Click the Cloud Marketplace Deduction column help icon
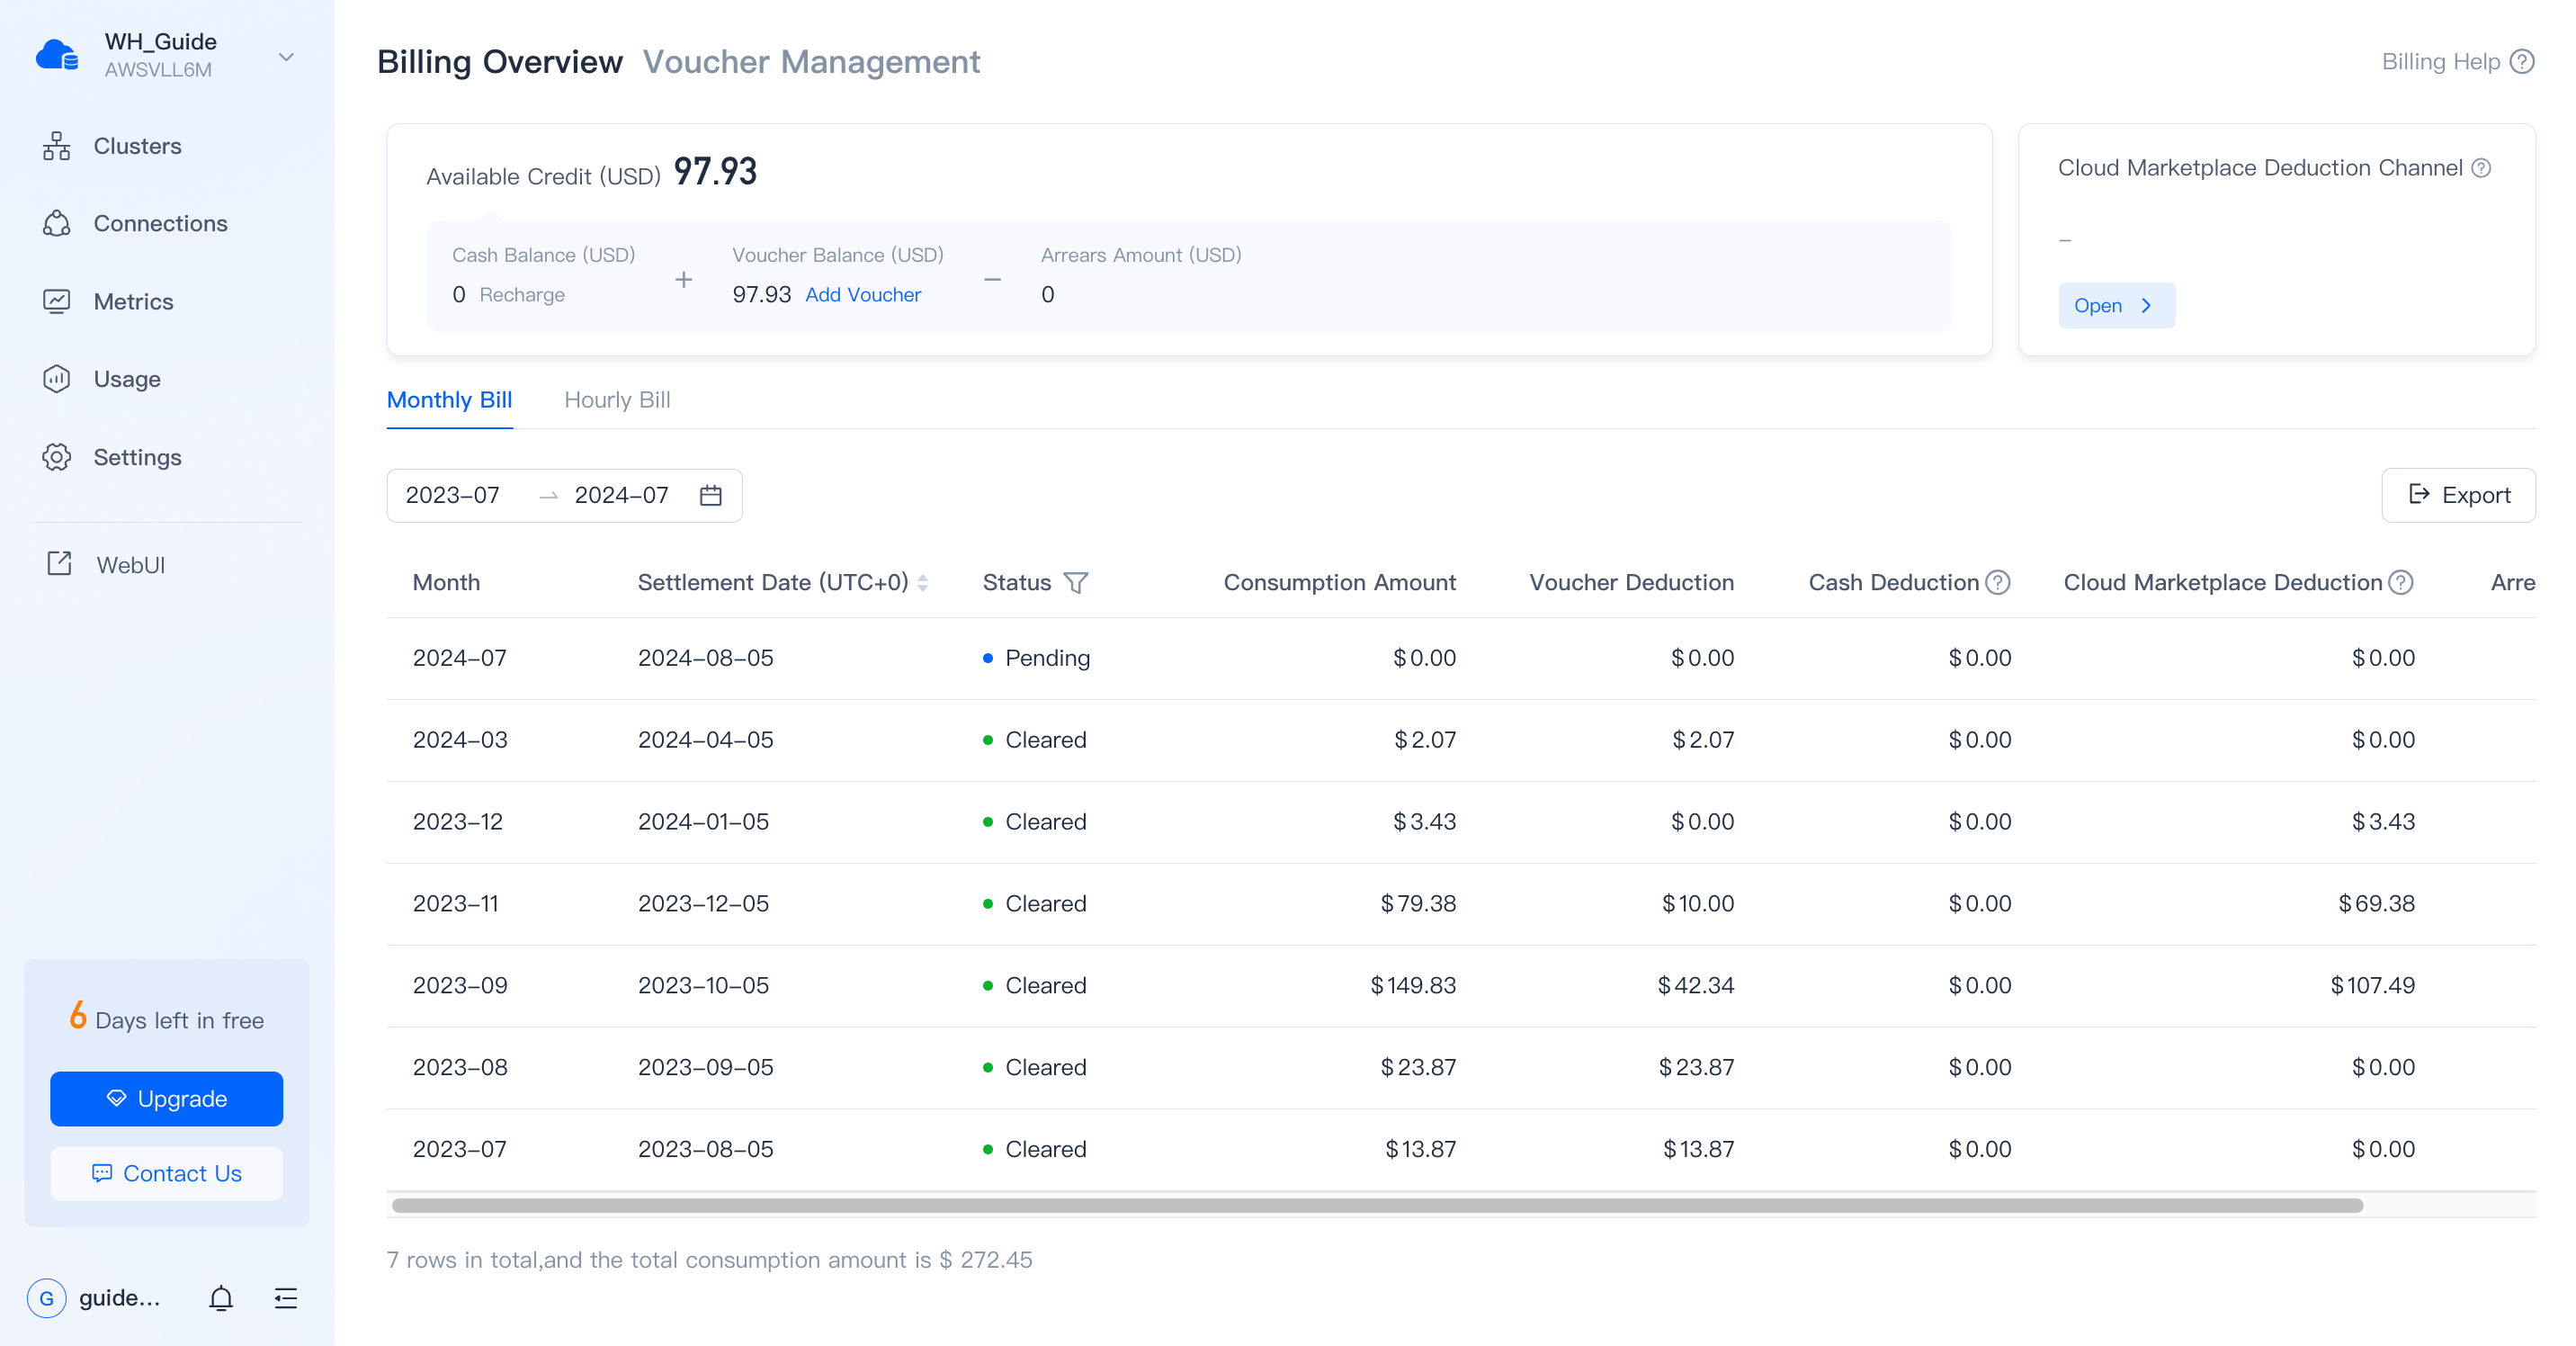 [x=2401, y=582]
